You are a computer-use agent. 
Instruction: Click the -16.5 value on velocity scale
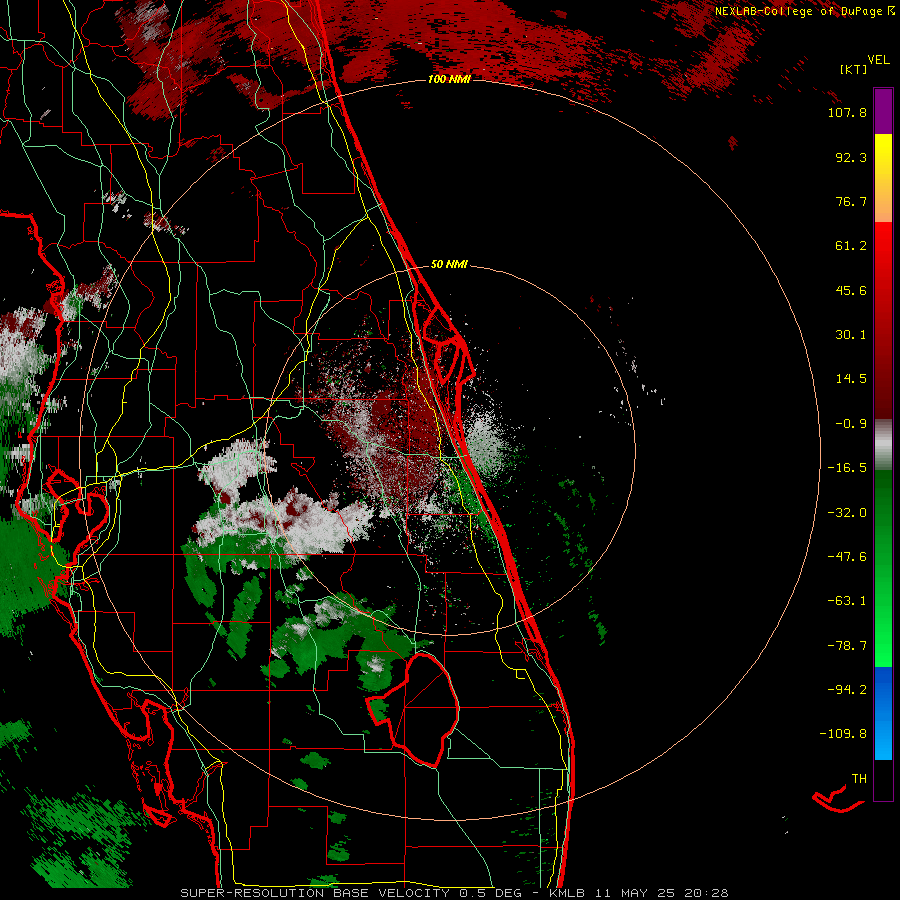point(847,468)
